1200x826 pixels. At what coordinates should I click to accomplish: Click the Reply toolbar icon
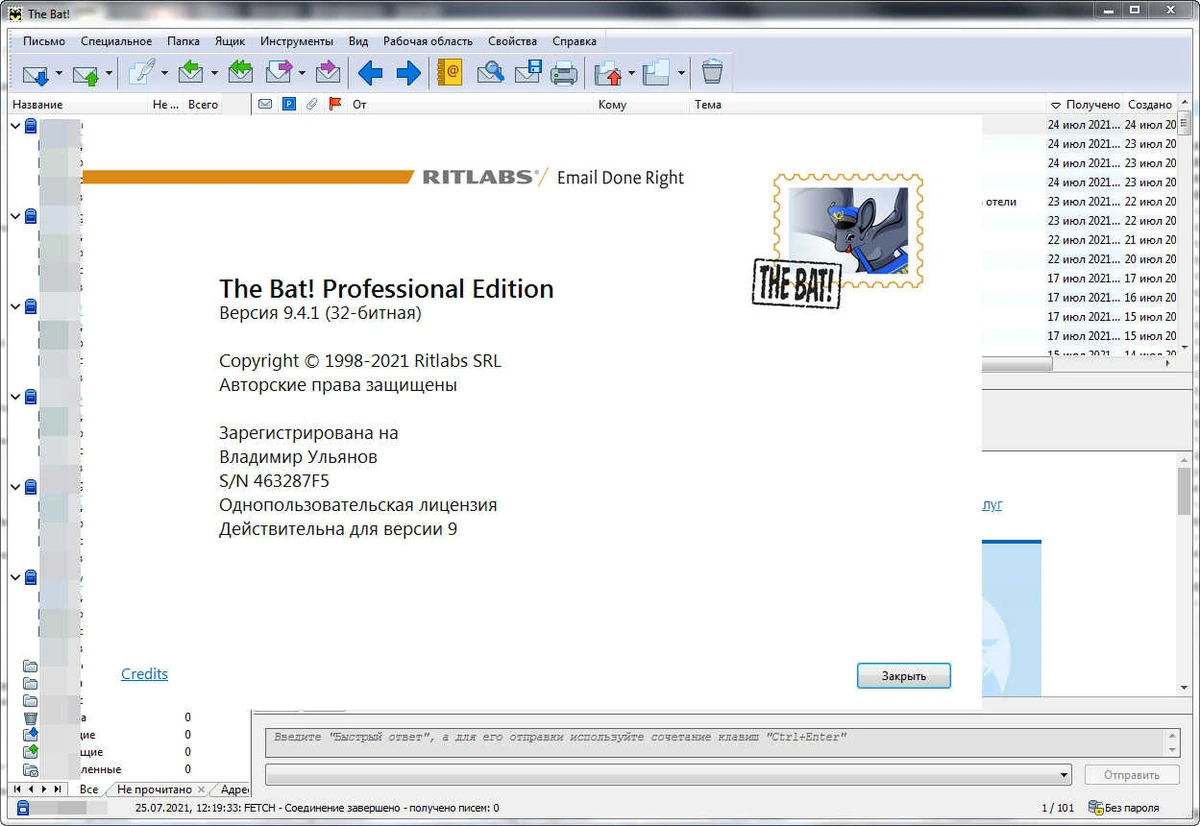point(191,73)
